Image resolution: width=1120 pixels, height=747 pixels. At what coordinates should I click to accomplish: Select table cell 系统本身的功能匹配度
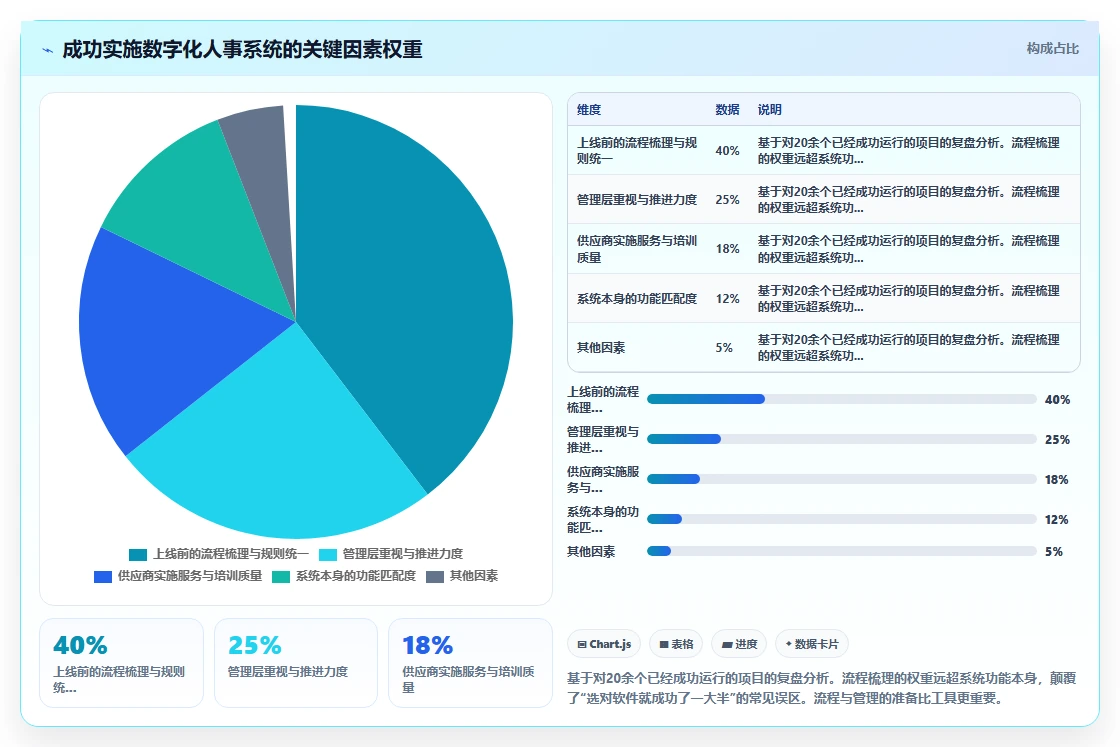(636, 299)
